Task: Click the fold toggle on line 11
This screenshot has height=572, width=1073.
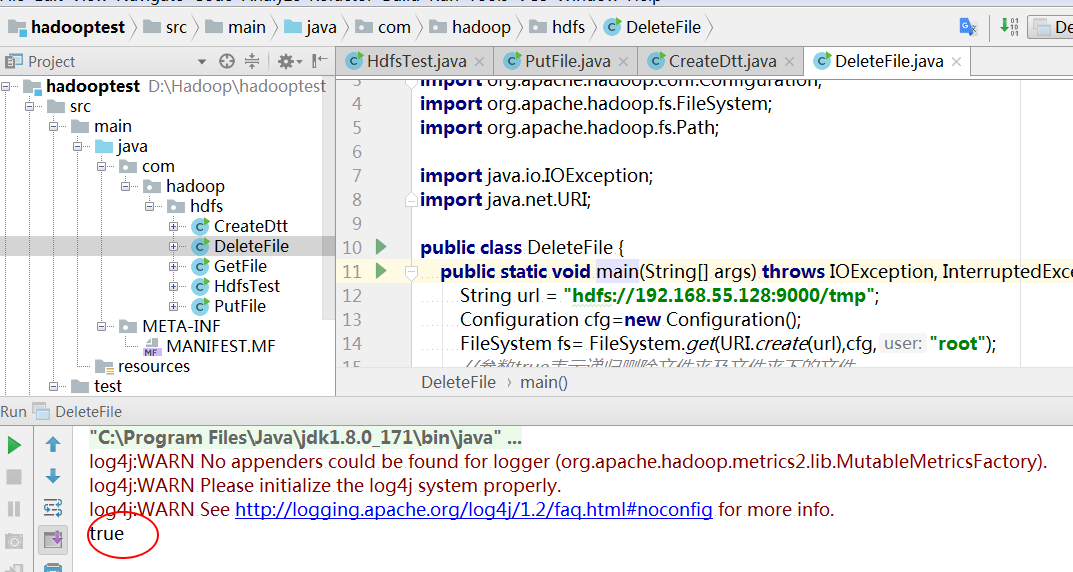Action: pyautogui.click(x=411, y=272)
